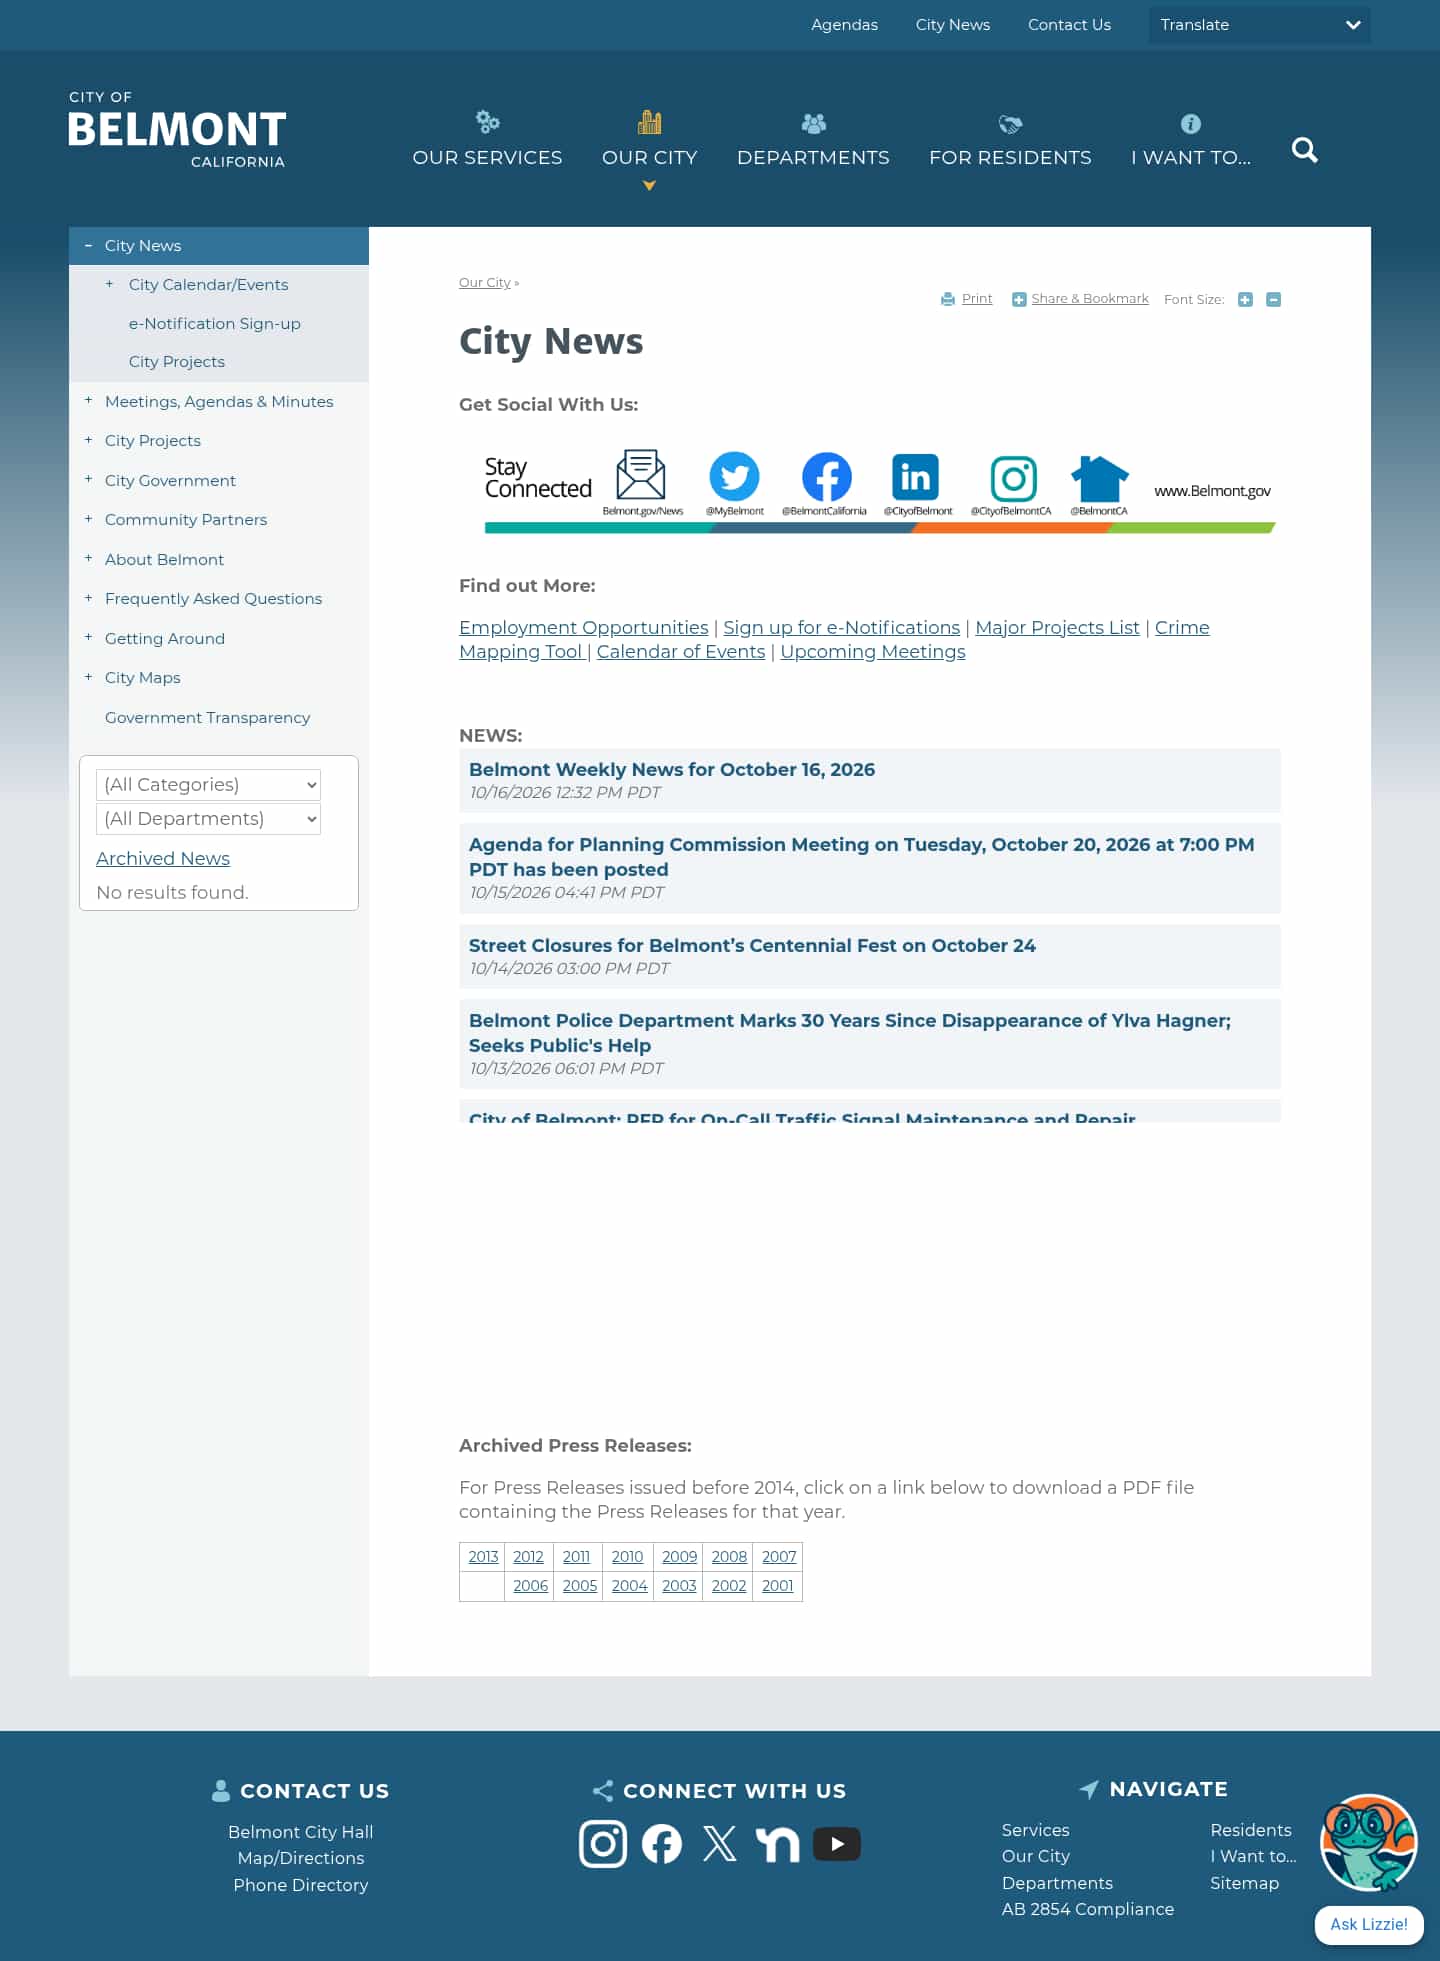Screen dimensions: 1440x1961
Task: Click the printer icon beside Print
Action: [948, 299]
